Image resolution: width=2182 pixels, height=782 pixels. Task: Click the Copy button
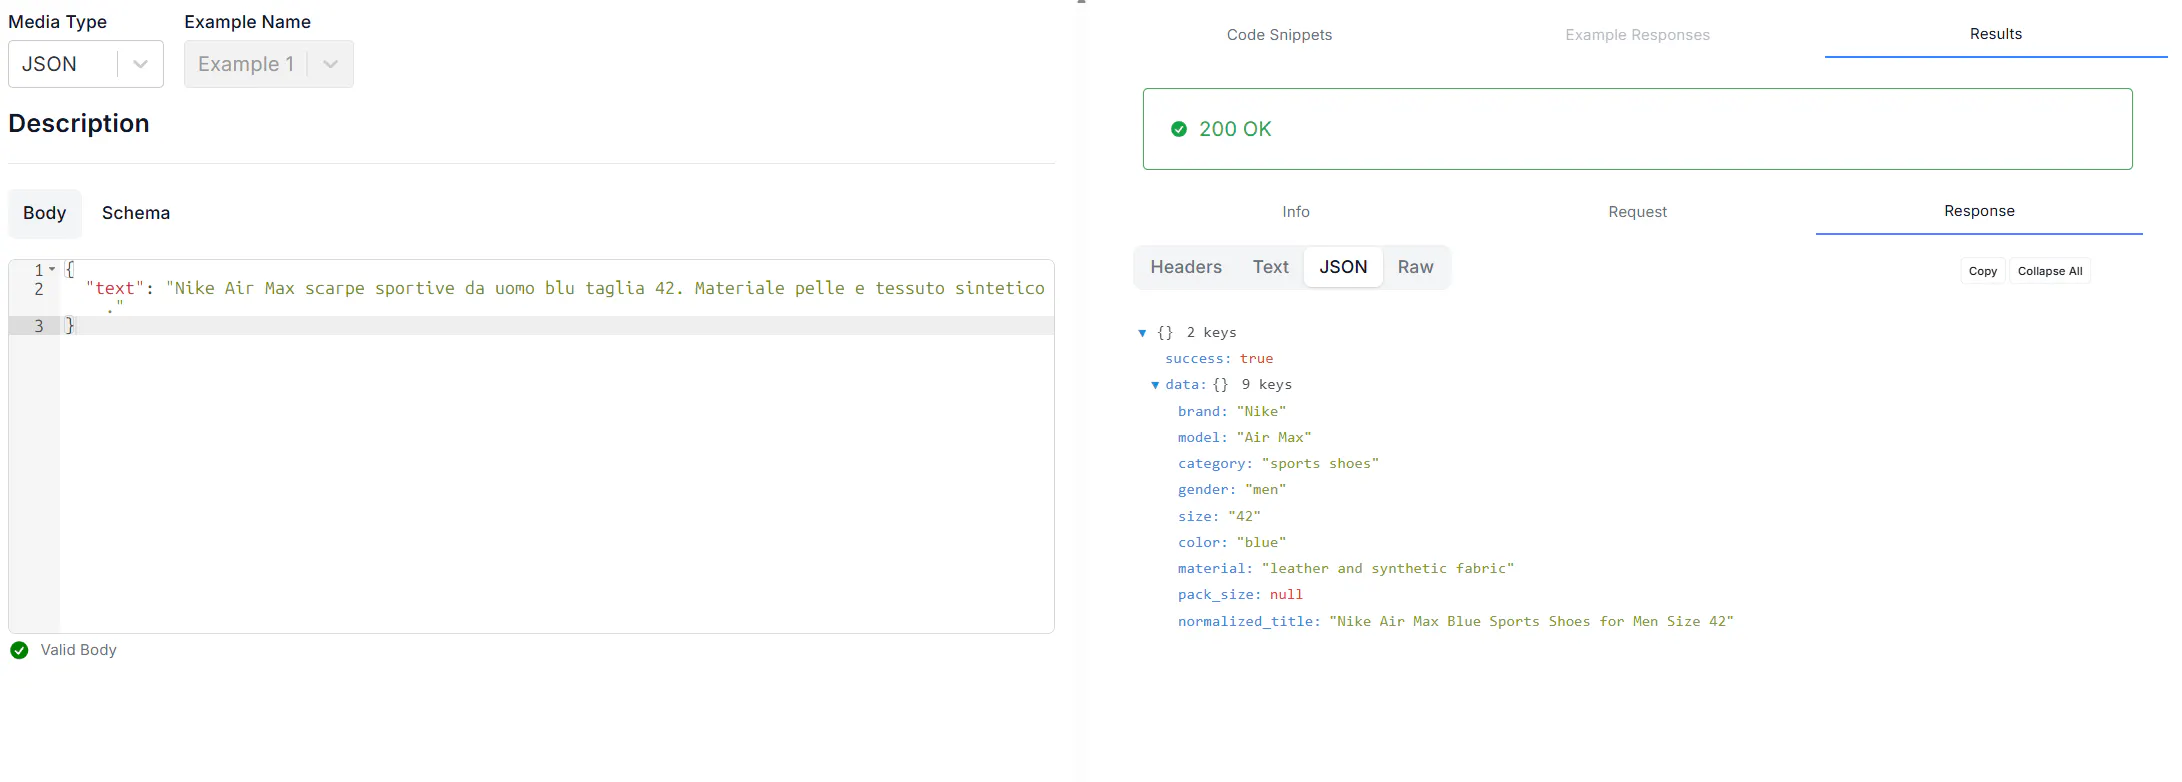click(1982, 271)
